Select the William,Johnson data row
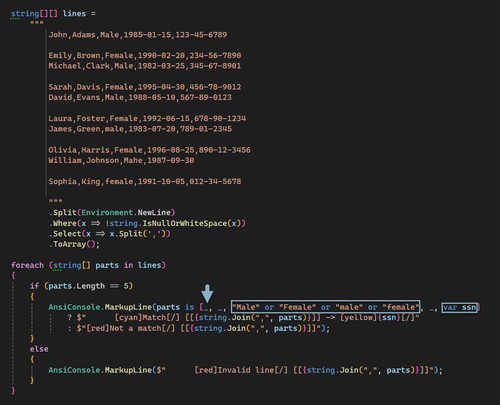The height and width of the screenshot is (405, 500). click(x=121, y=160)
